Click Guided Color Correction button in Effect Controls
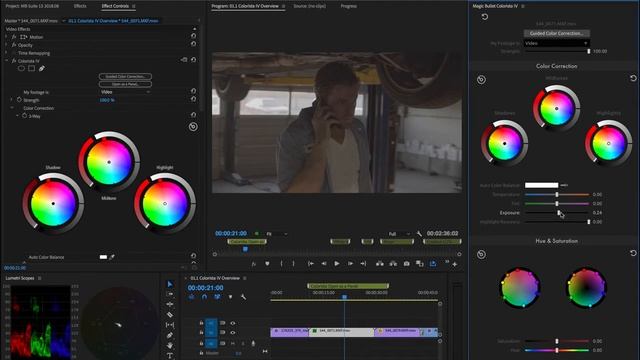The height and width of the screenshot is (360, 640). 125,76
